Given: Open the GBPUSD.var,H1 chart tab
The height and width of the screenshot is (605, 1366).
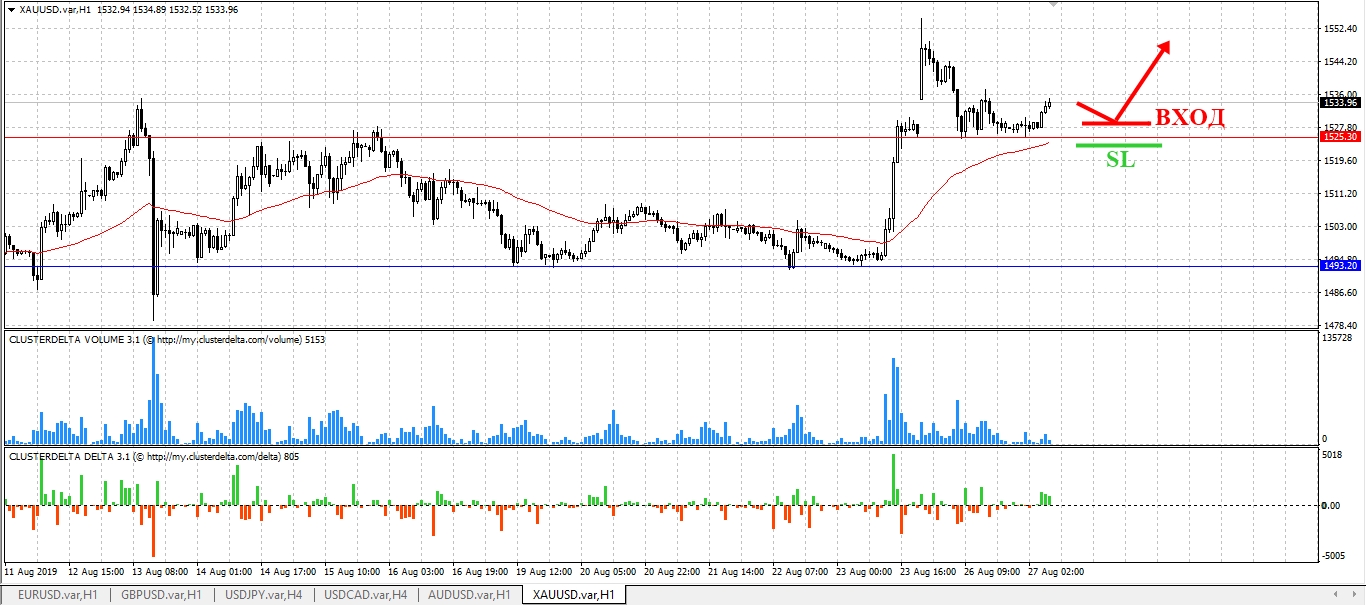Looking at the screenshot, I should tap(160, 595).
